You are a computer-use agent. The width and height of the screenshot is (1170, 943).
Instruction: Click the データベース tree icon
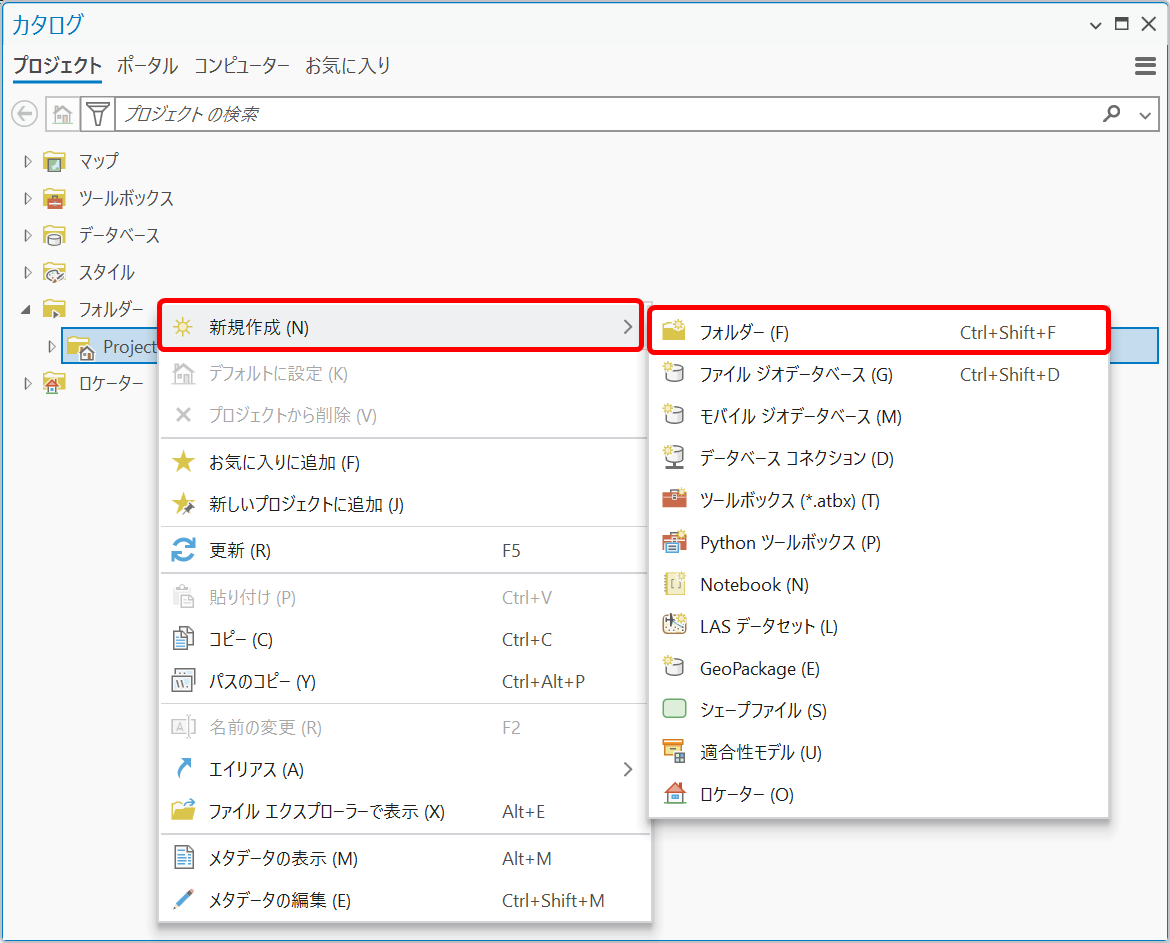click(54, 236)
